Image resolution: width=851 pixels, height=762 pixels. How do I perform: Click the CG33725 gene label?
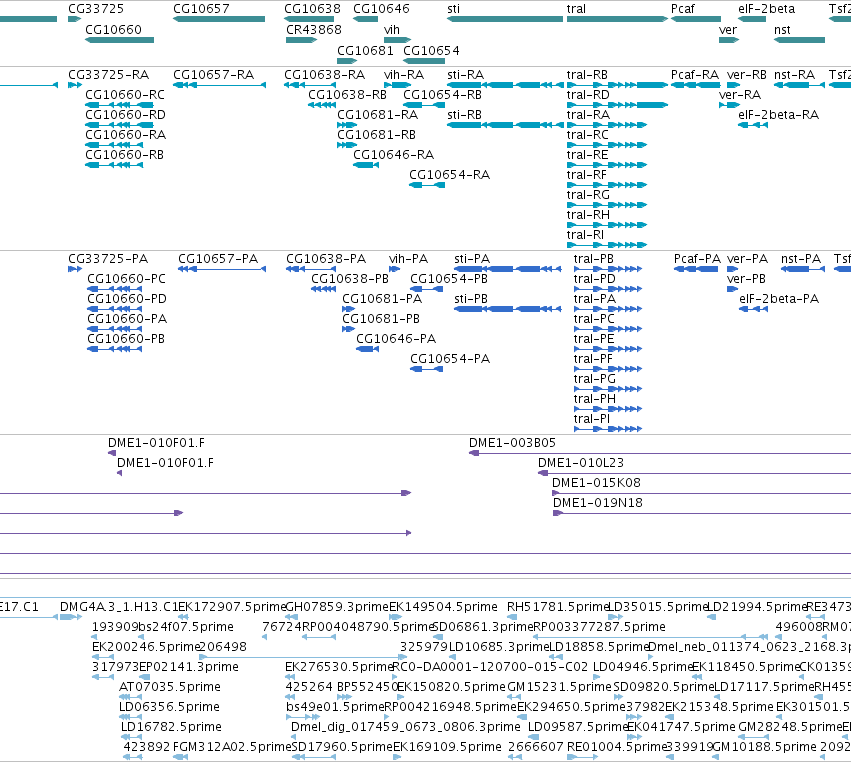coord(96,9)
